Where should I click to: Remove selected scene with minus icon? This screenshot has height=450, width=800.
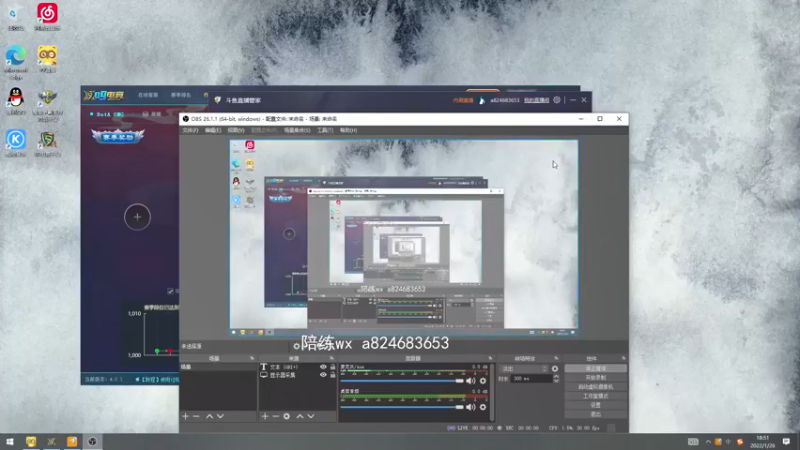coord(196,416)
